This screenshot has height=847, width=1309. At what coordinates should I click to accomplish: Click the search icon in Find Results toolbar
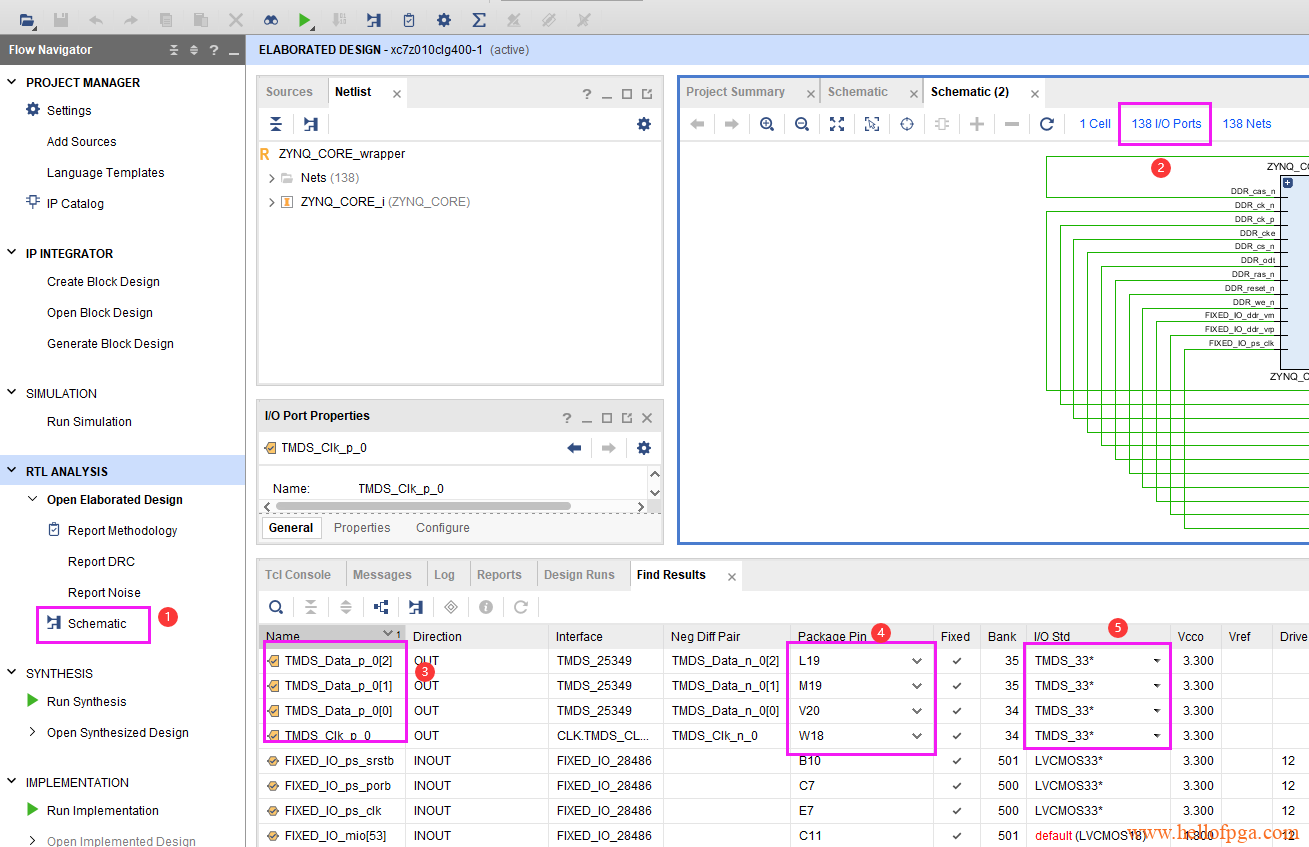tap(275, 607)
